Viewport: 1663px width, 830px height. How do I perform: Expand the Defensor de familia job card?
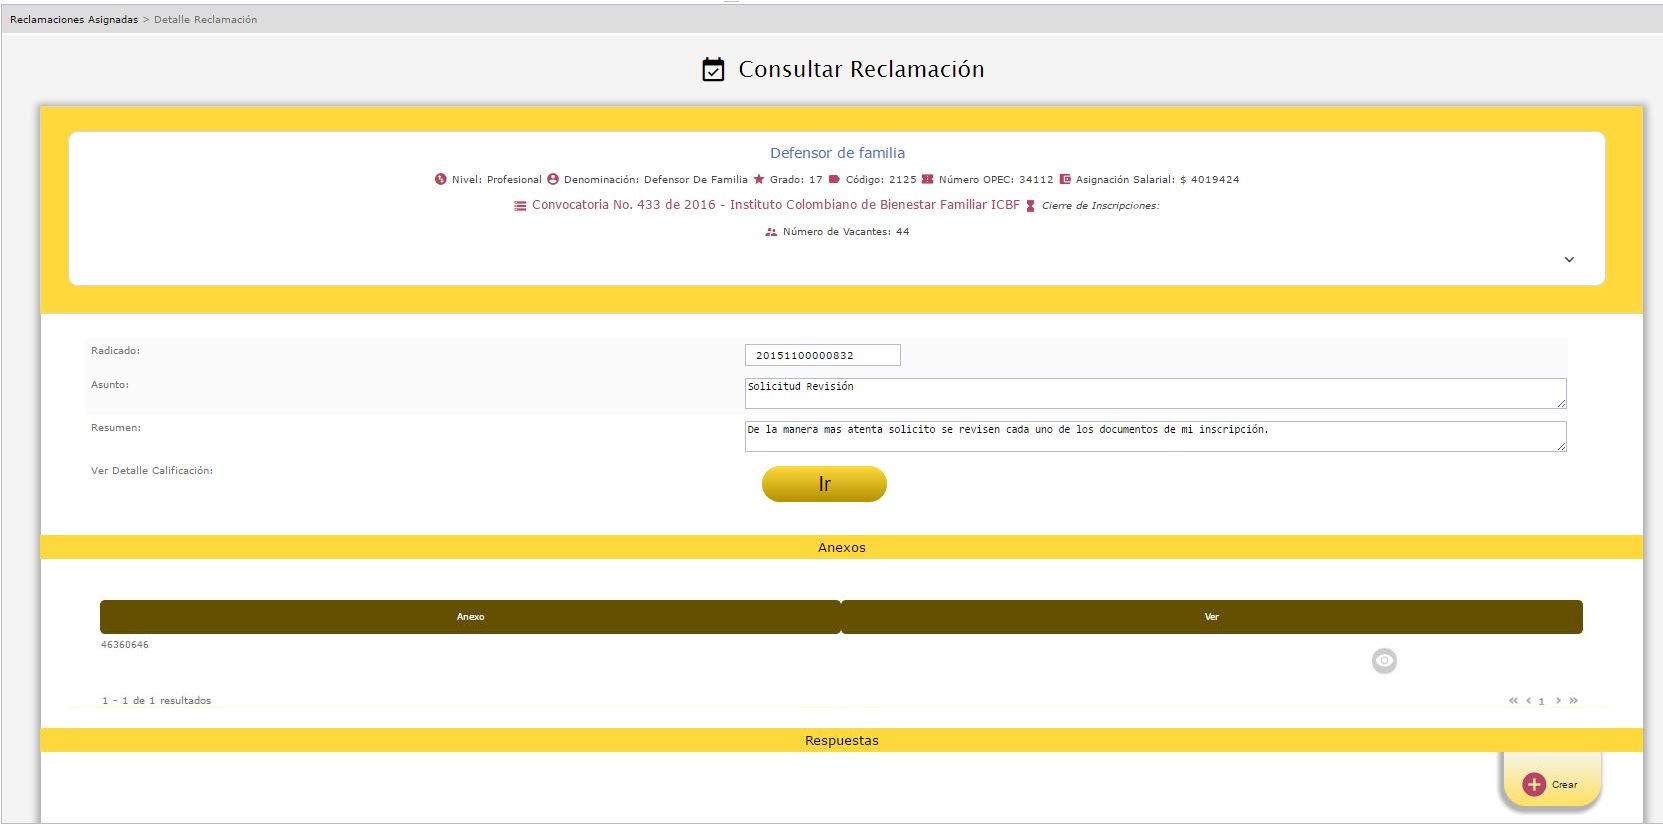click(x=1569, y=260)
